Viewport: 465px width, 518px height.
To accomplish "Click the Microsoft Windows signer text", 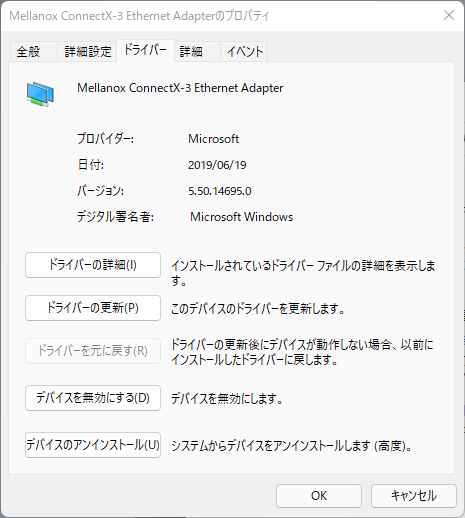I will [x=241, y=217].
